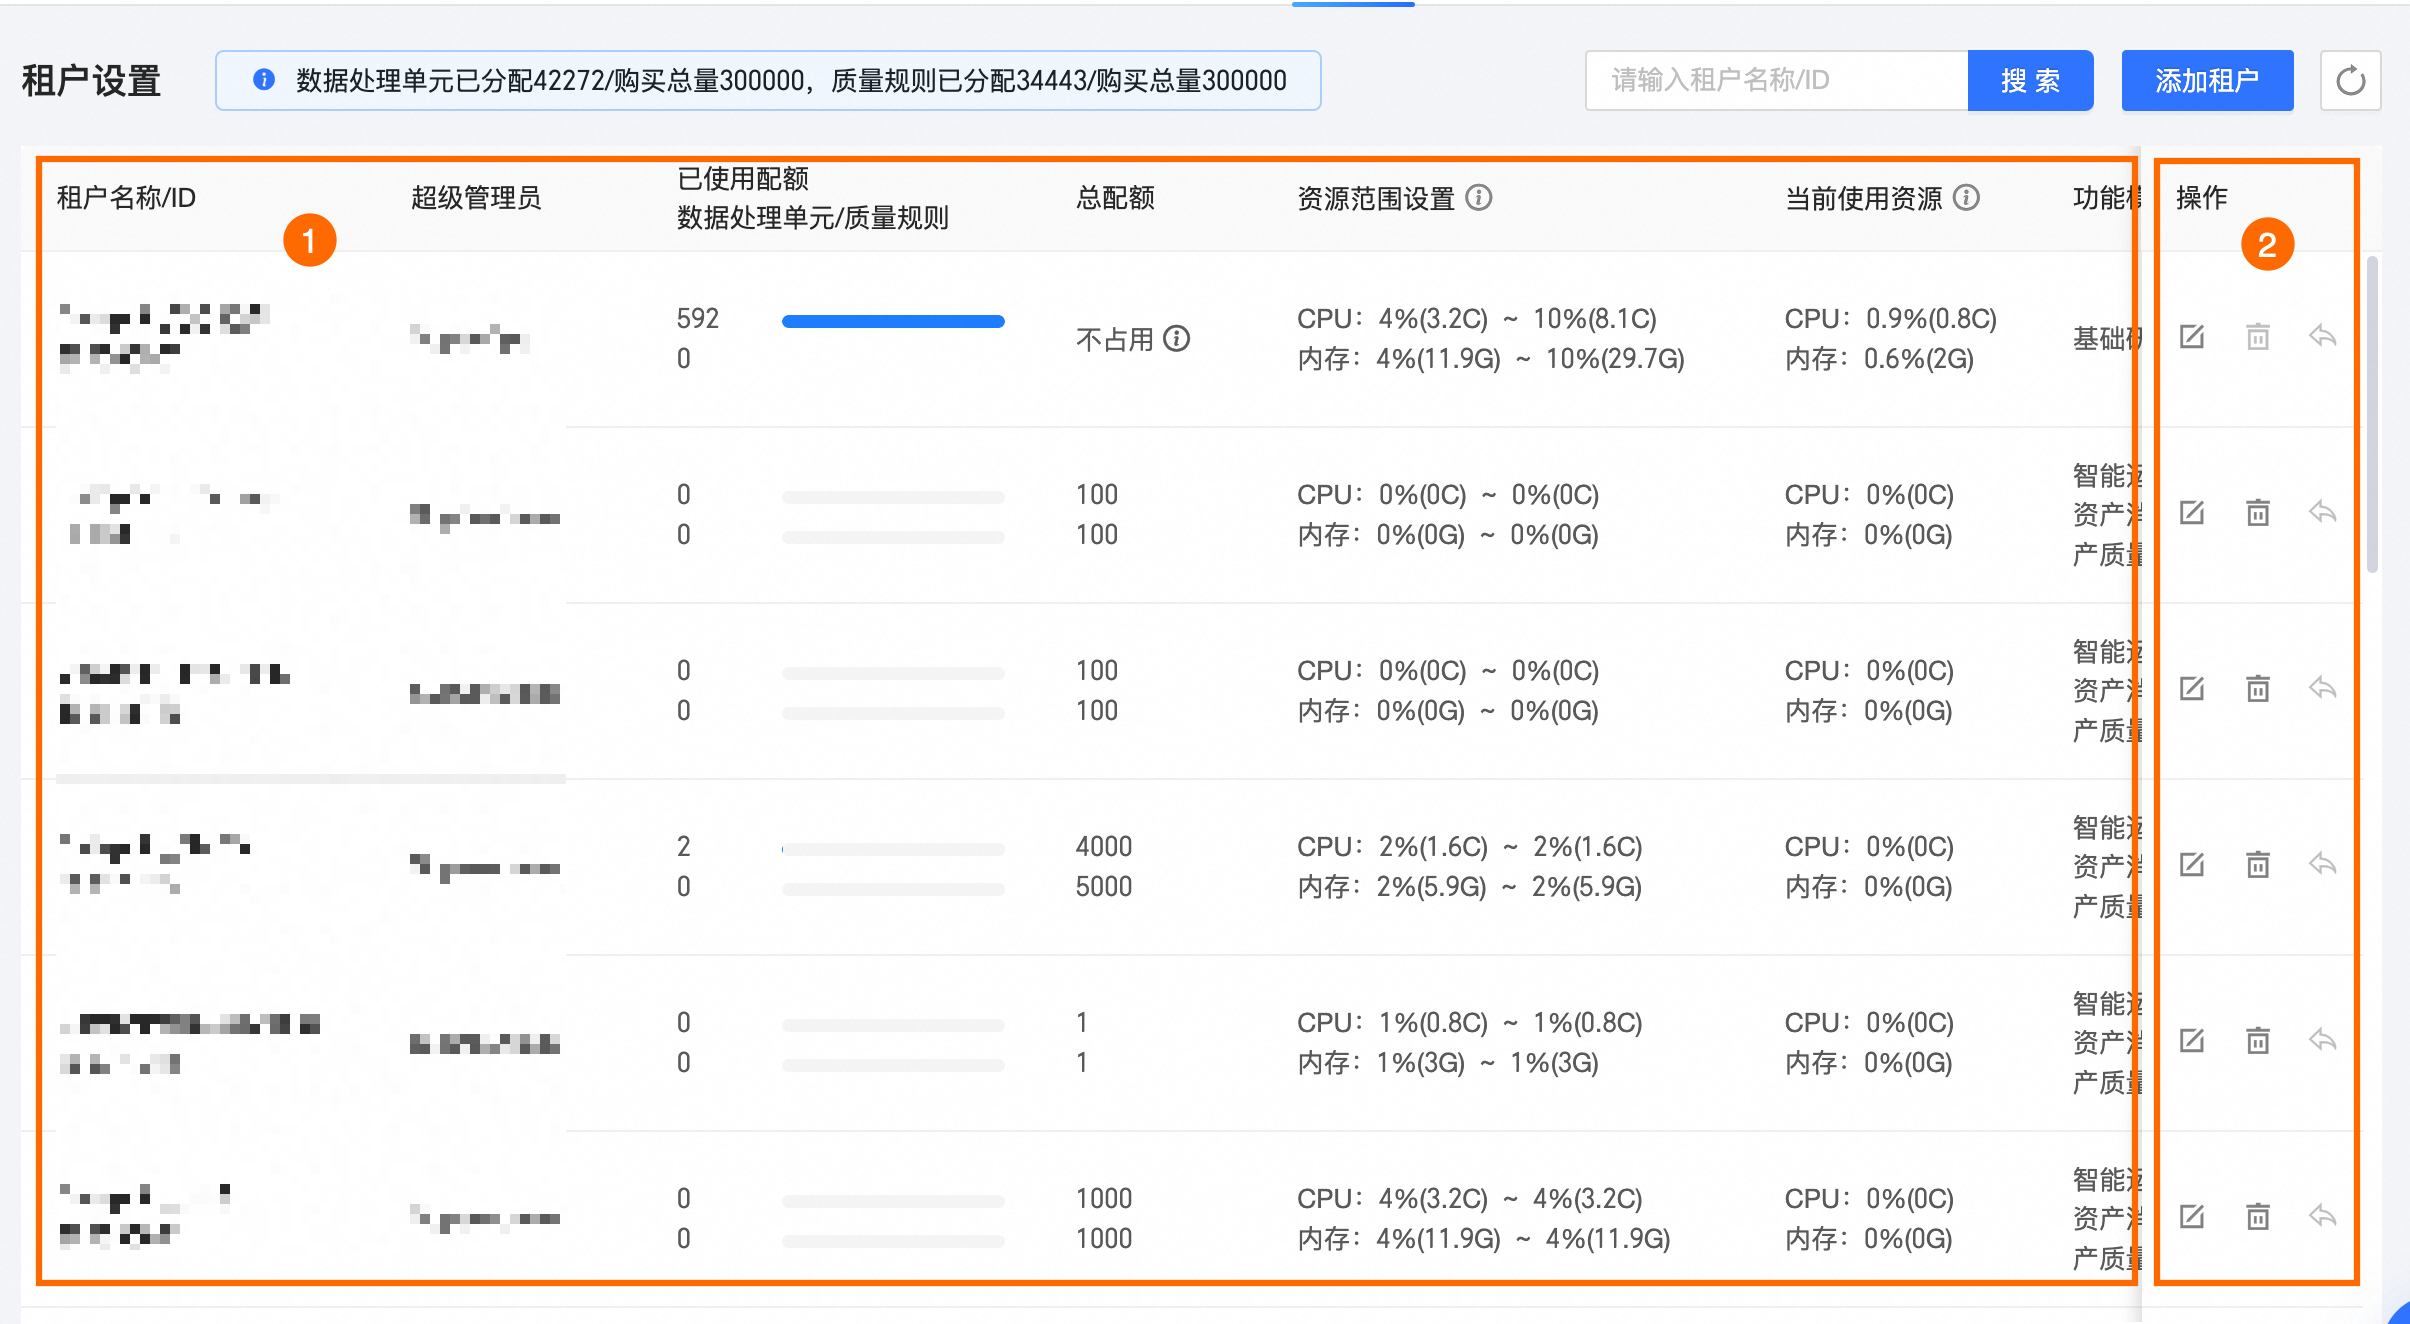Screen dimensions: 2410x1324
Task: Click the 操作 column header
Action: (2202, 198)
